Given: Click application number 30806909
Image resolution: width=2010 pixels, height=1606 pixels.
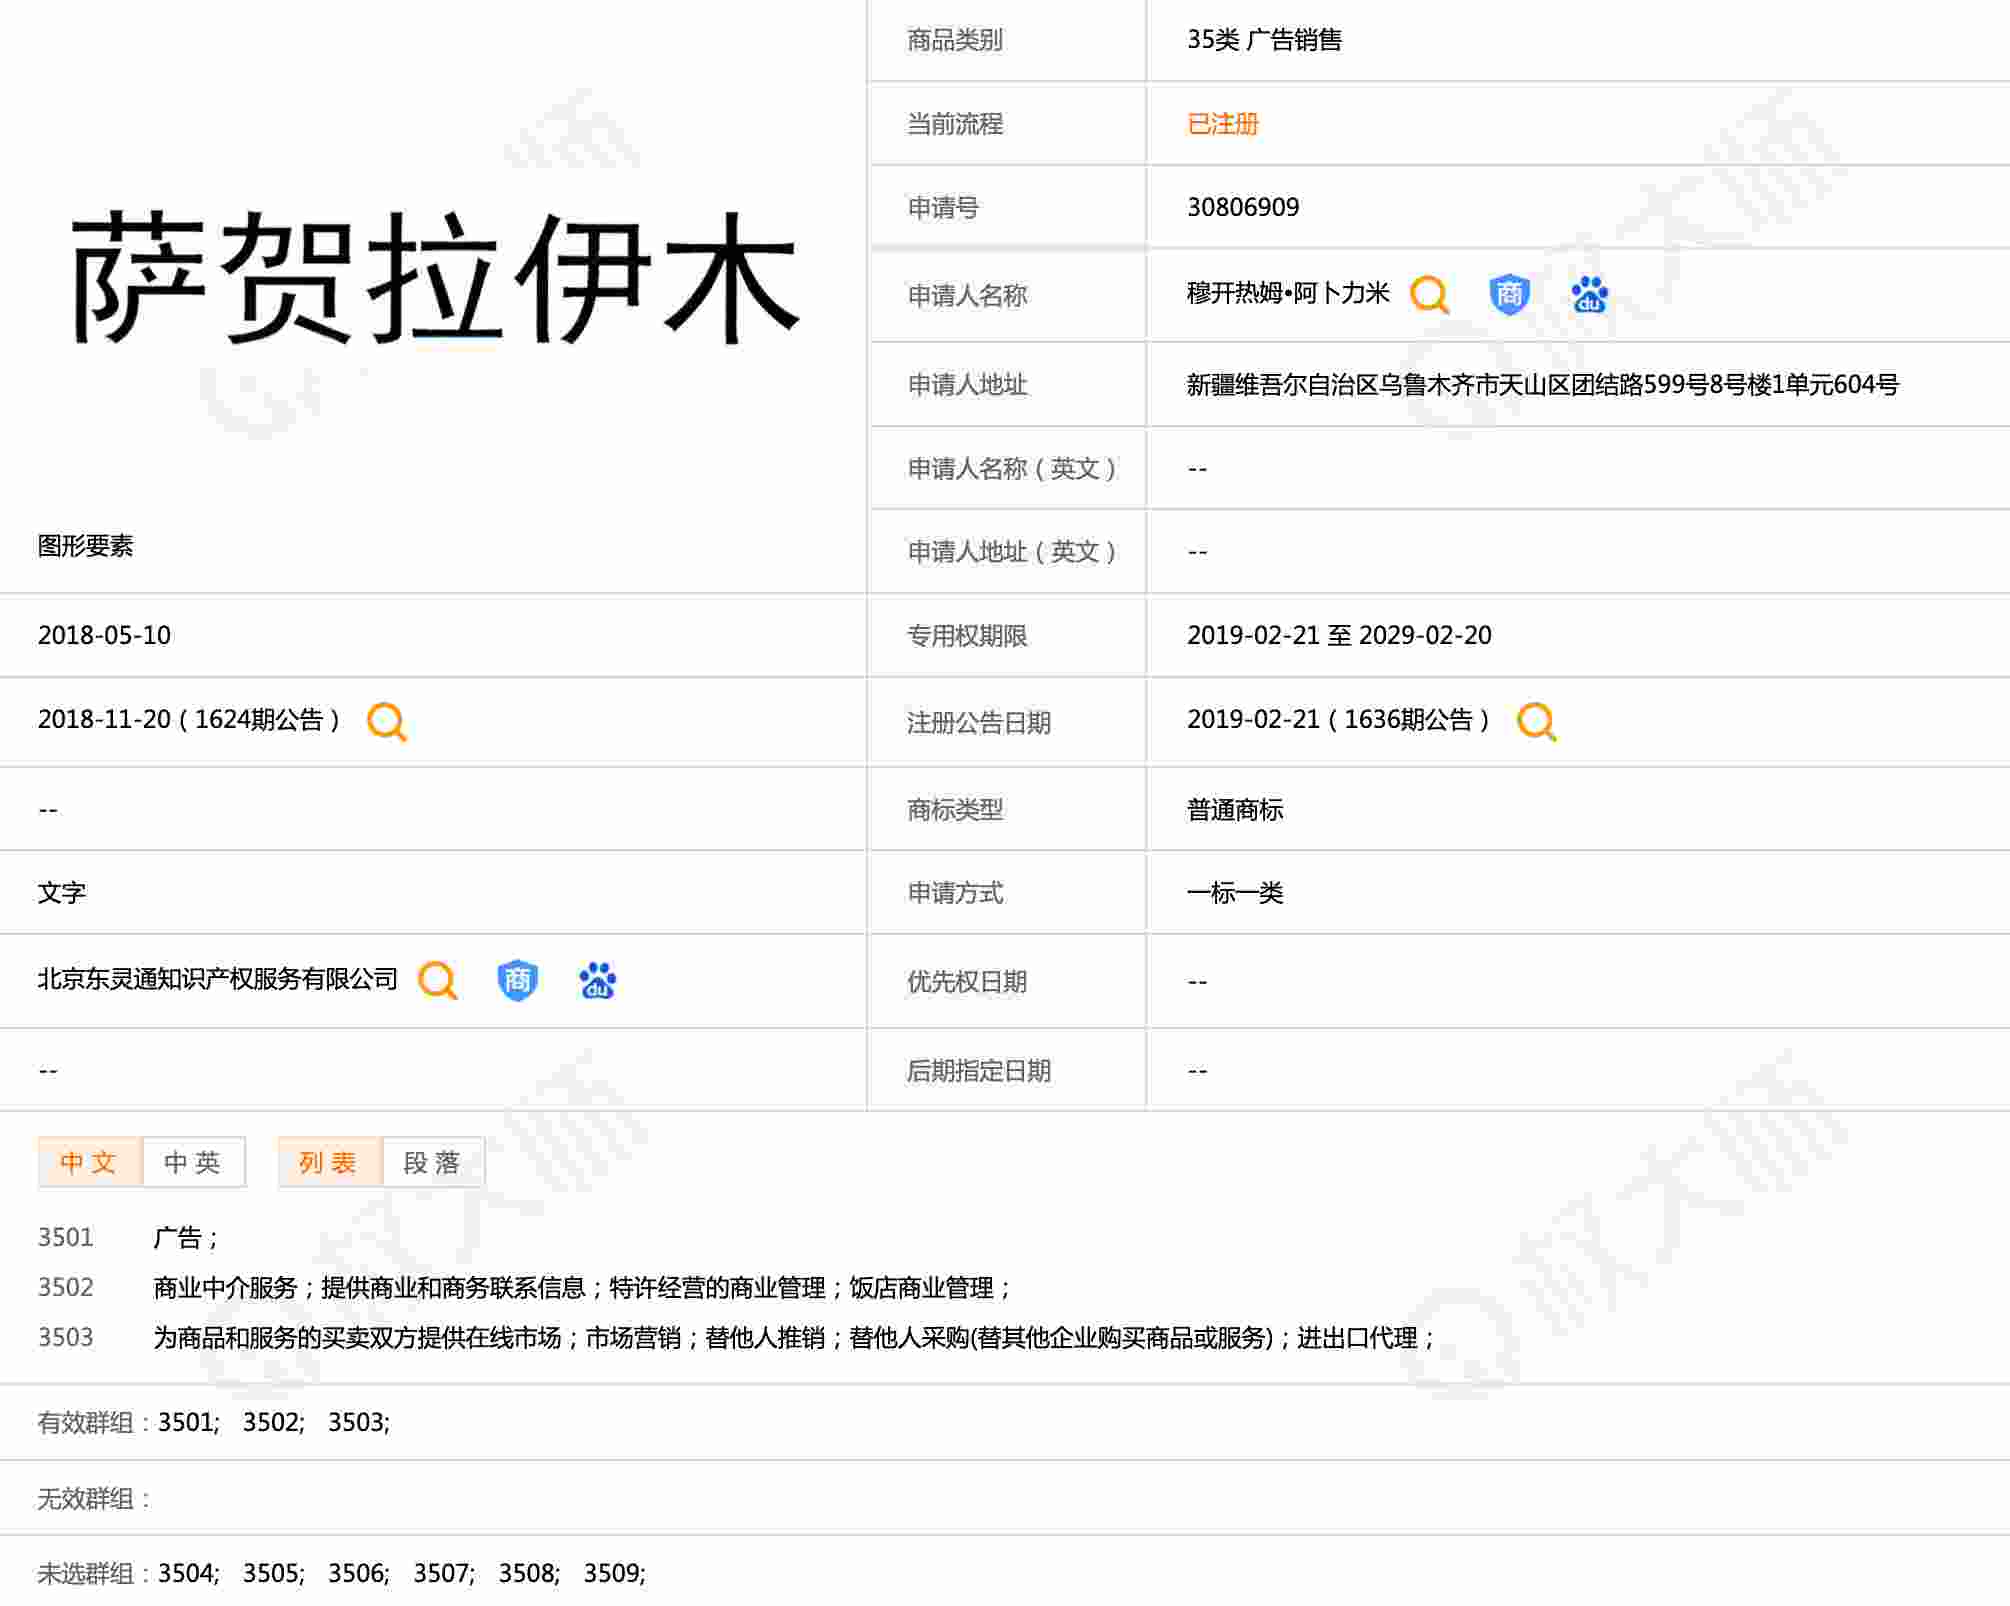Looking at the screenshot, I should [x=1242, y=207].
